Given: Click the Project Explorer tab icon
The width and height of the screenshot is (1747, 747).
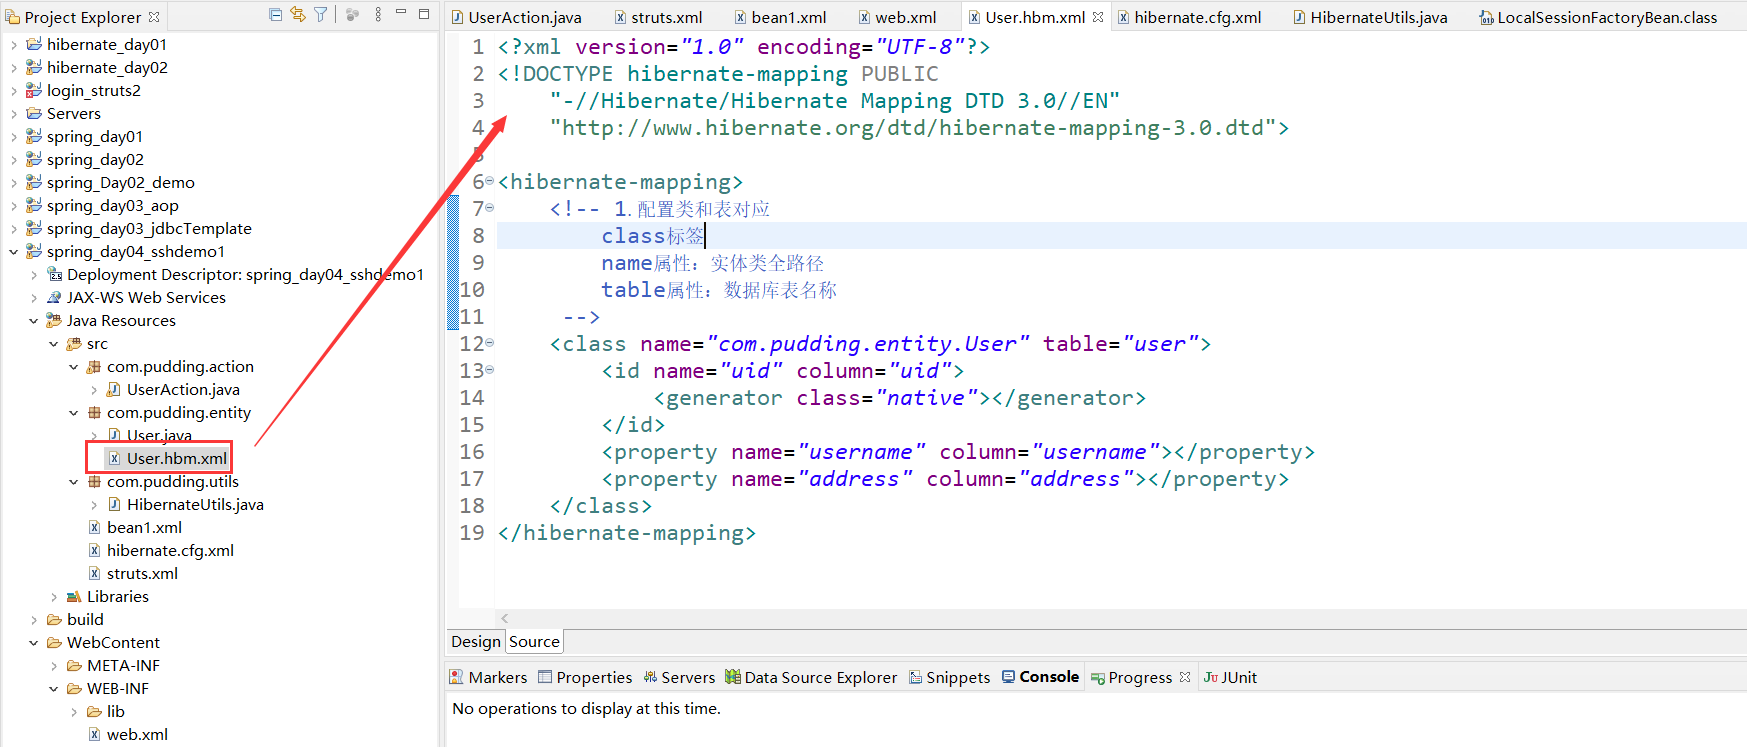Looking at the screenshot, I should tap(13, 17).
